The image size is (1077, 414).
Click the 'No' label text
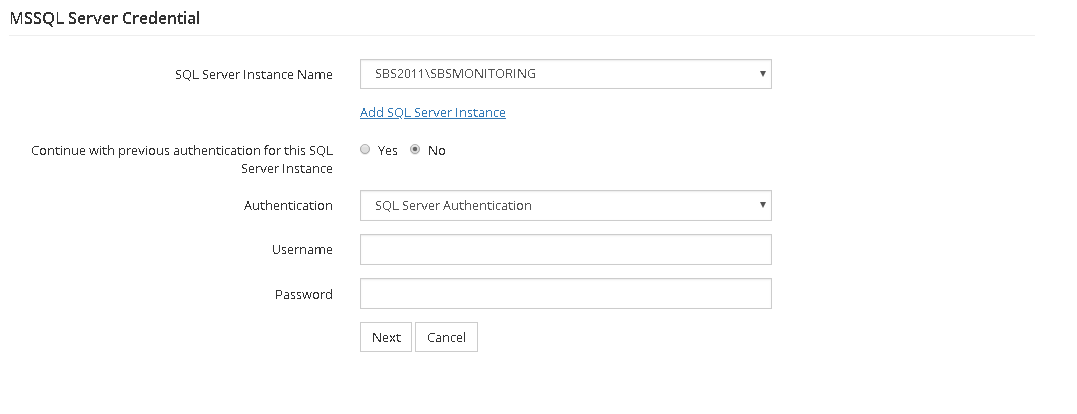tap(436, 150)
